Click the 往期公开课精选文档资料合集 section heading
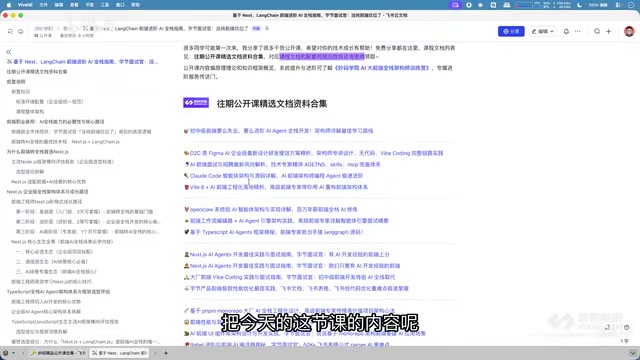The height and width of the screenshot is (360, 640). pos(271,103)
